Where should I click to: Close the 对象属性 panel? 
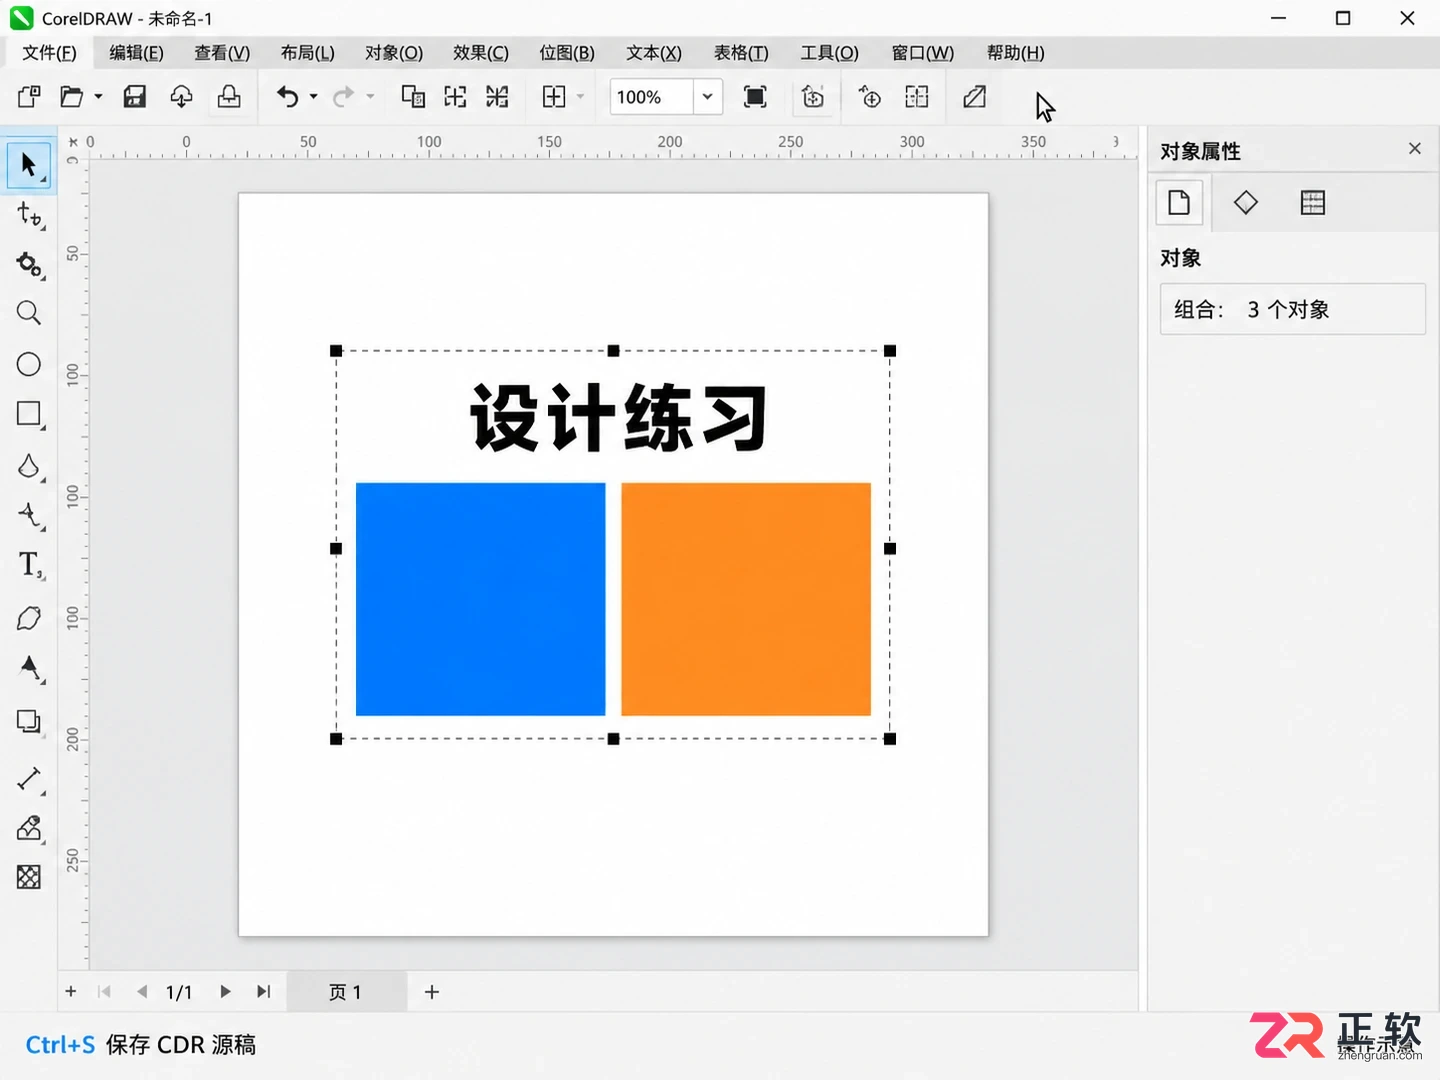pos(1415,149)
